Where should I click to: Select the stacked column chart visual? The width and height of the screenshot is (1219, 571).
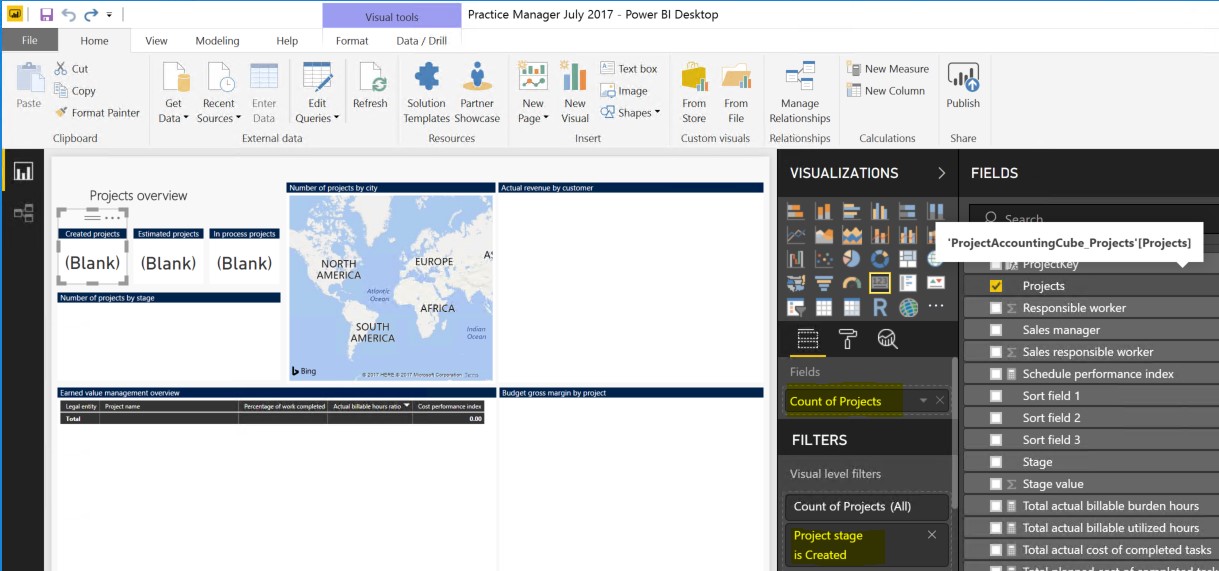coord(824,211)
